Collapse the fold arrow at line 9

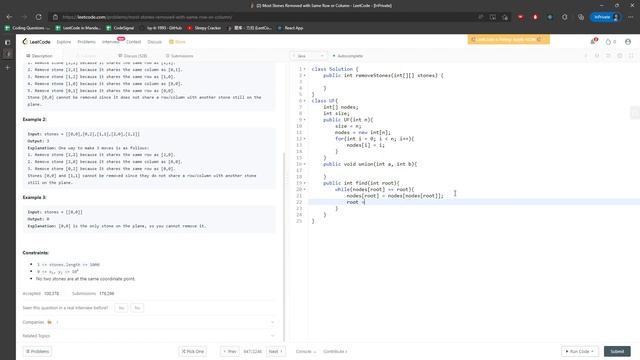click(305, 120)
